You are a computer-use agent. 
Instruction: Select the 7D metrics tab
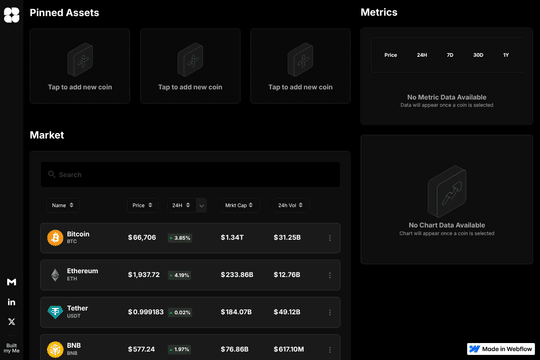pyautogui.click(x=450, y=55)
